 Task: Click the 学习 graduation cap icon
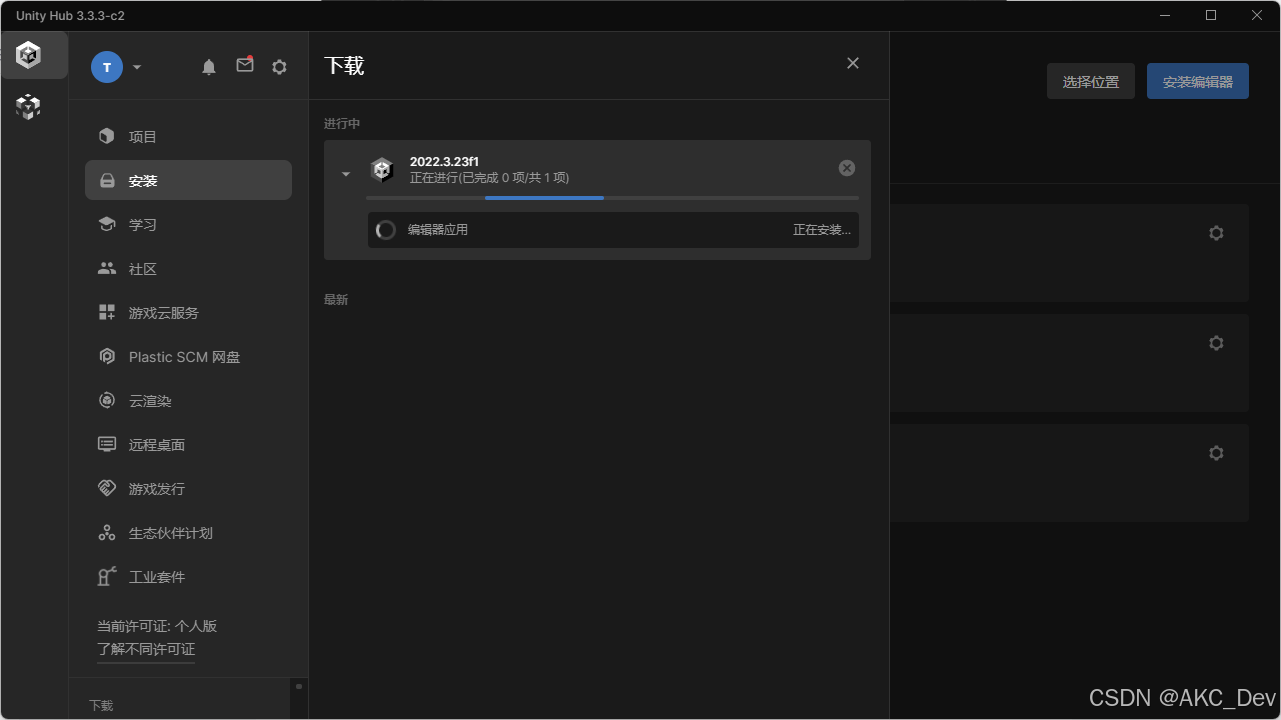coord(107,224)
